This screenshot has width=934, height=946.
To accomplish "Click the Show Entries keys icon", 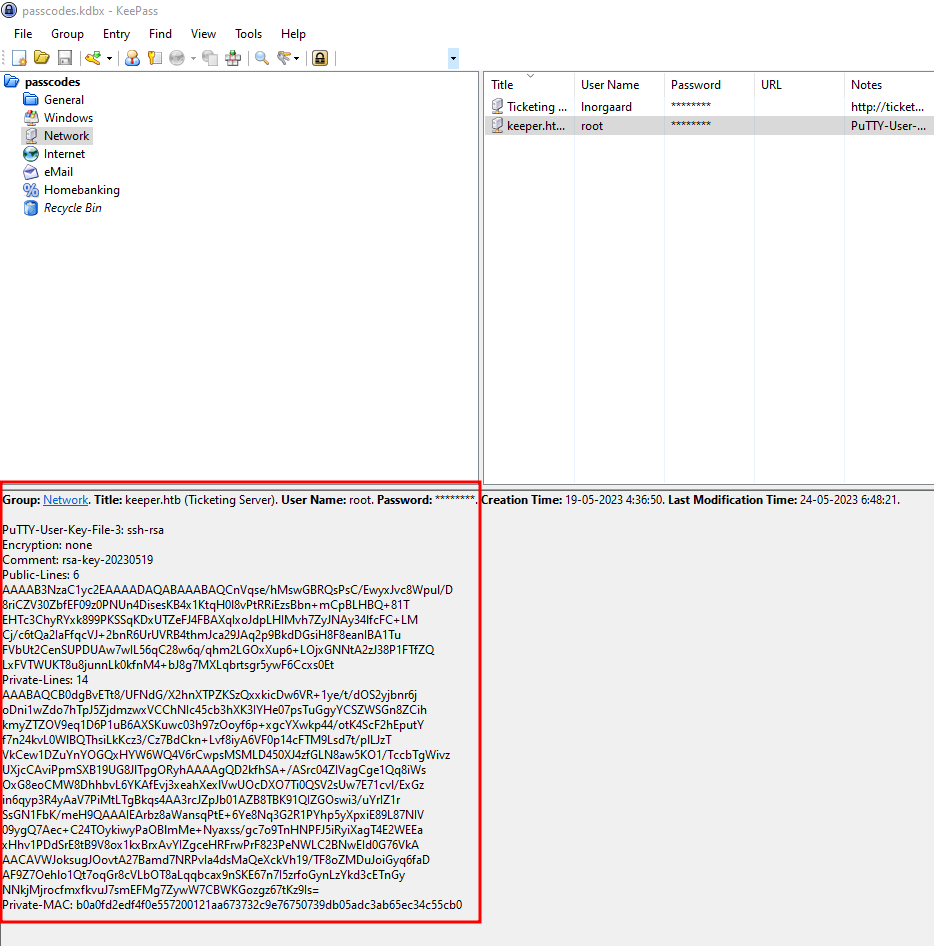I will click(284, 58).
